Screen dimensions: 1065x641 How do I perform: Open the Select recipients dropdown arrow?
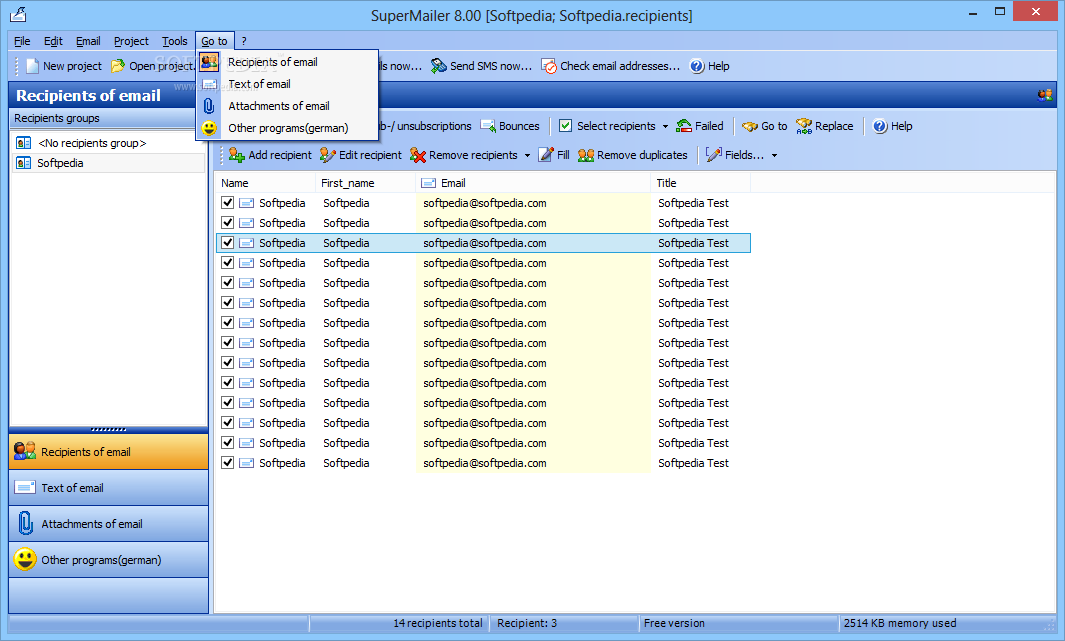point(665,126)
